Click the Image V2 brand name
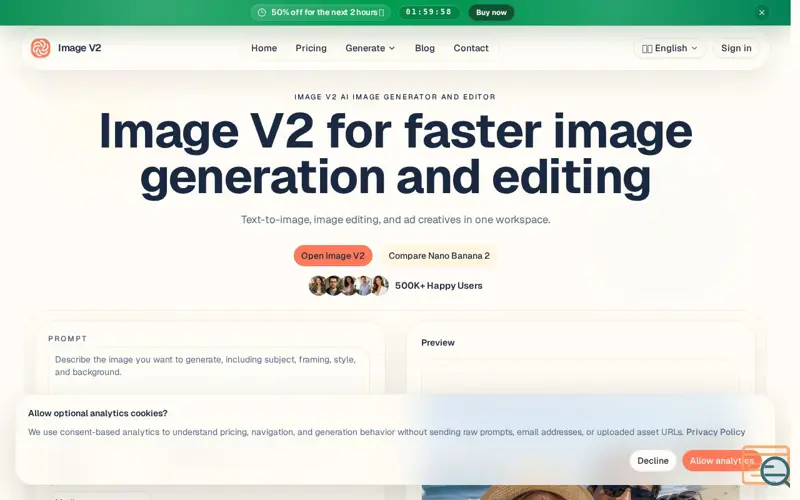This screenshot has width=800, height=500. pyautogui.click(x=80, y=48)
